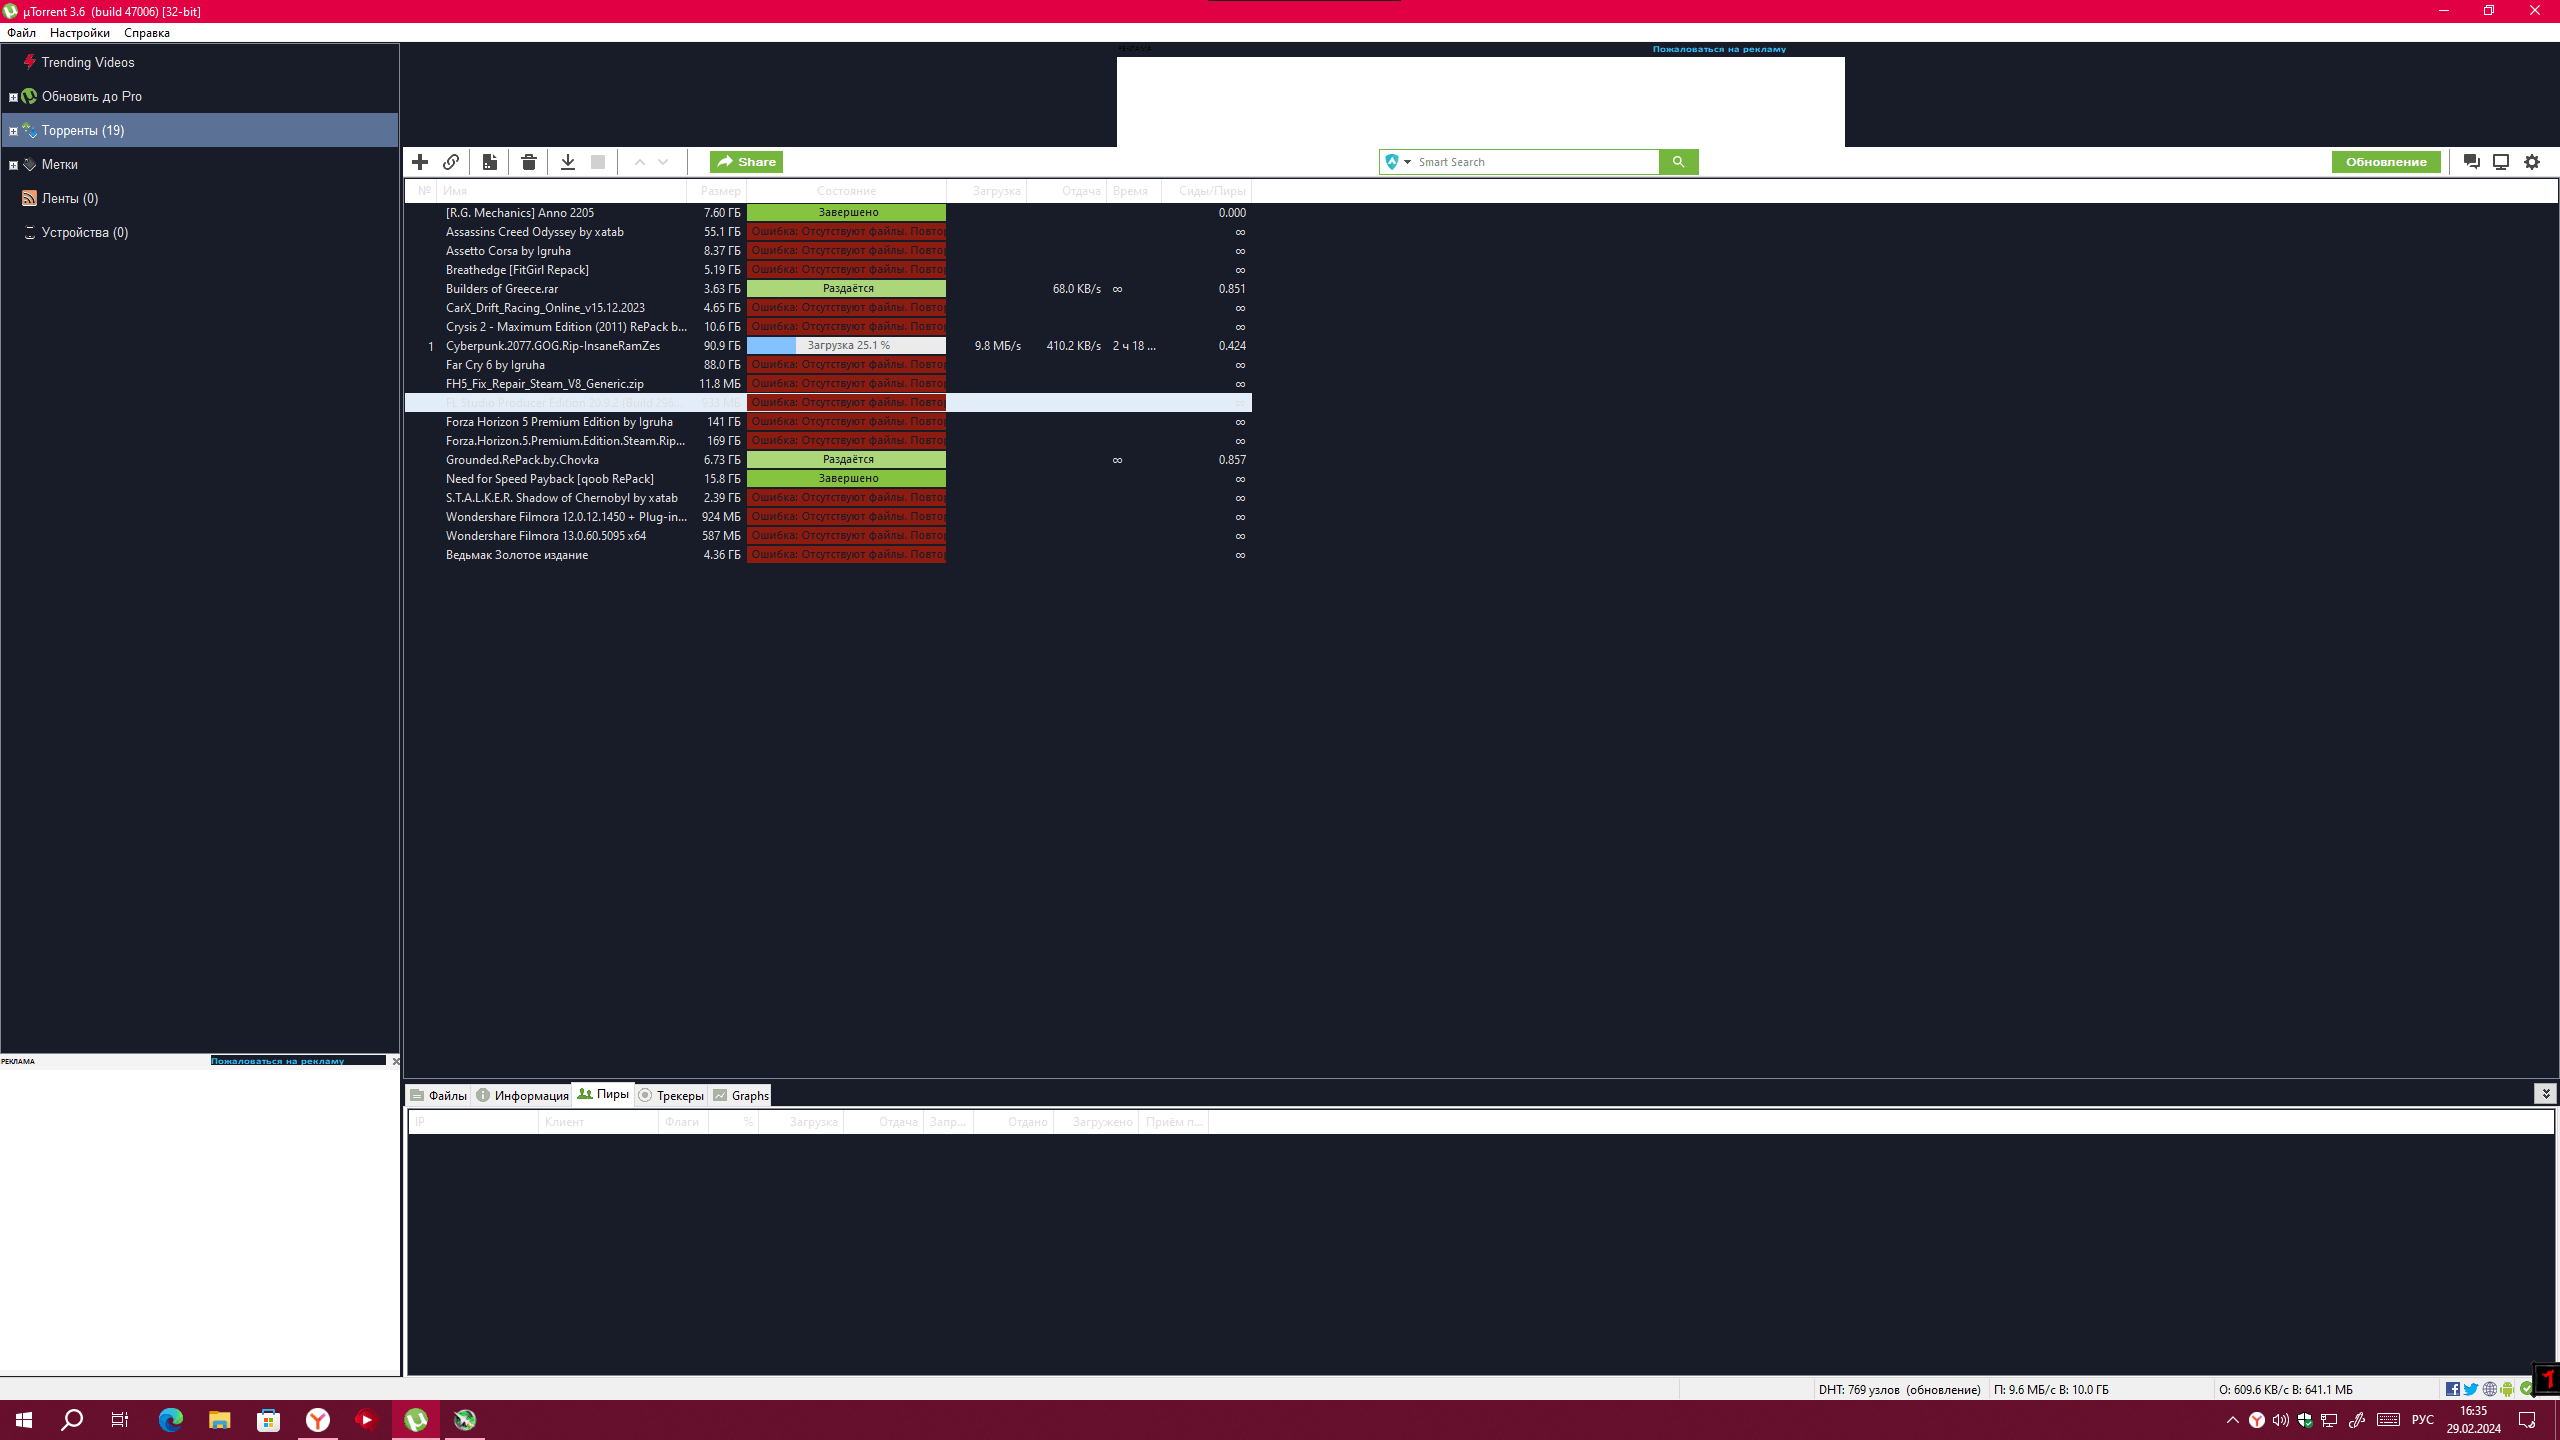Click the Android icon in status bar

click(2507, 1389)
